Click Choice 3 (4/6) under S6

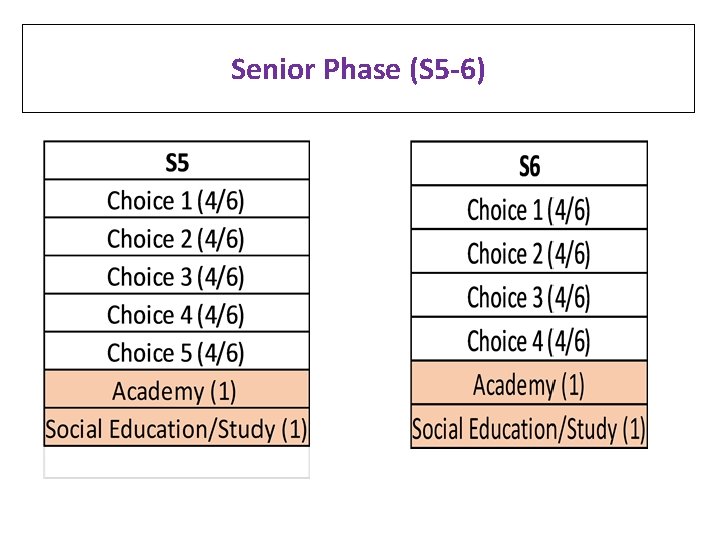pyautogui.click(x=529, y=297)
